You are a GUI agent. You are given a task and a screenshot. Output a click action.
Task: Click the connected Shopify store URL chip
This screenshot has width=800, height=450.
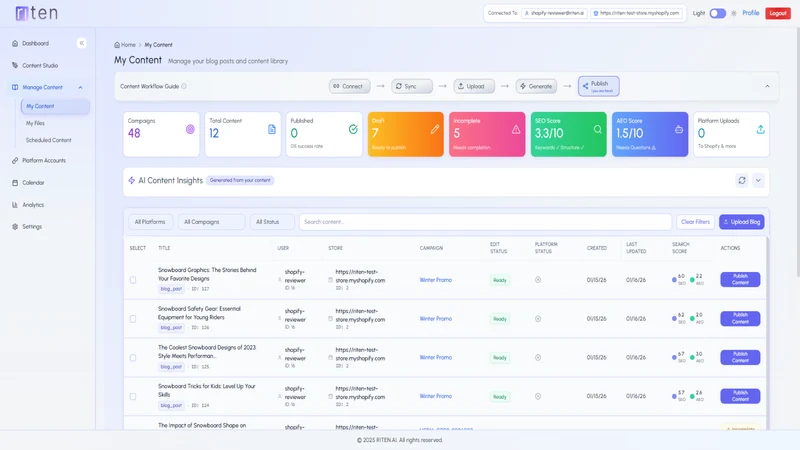coord(636,13)
